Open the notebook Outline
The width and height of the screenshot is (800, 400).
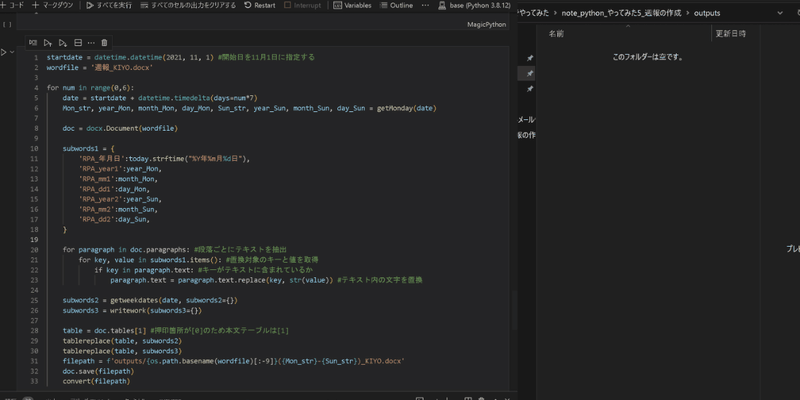396,5
